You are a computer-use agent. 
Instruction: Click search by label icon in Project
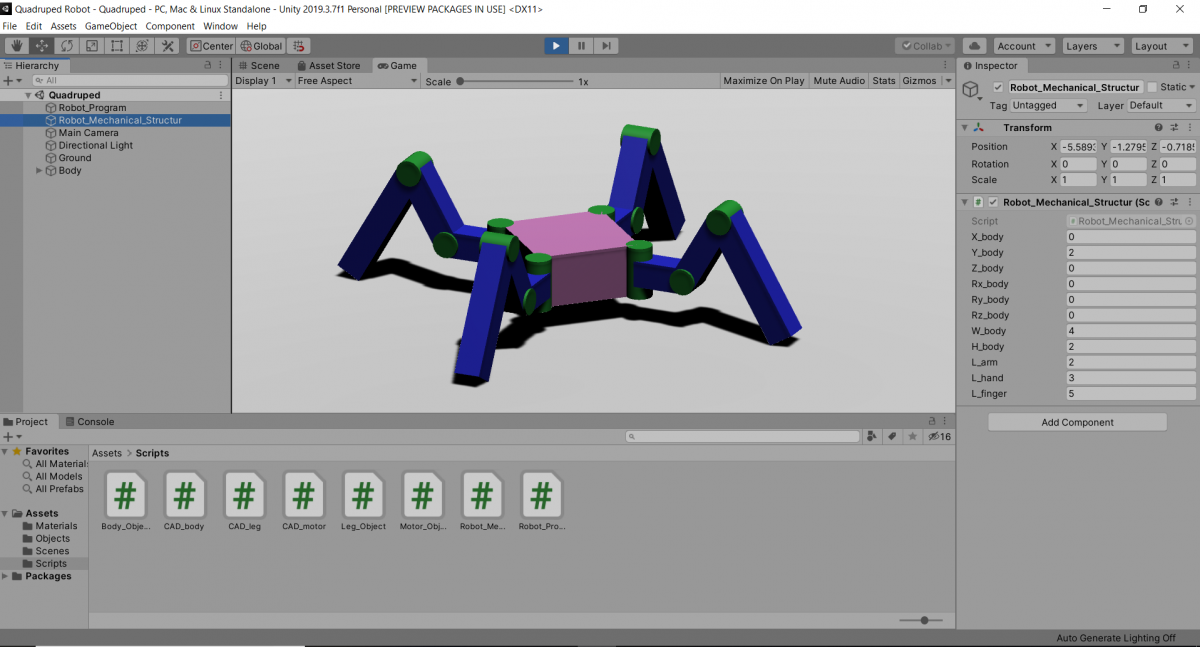point(892,437)
